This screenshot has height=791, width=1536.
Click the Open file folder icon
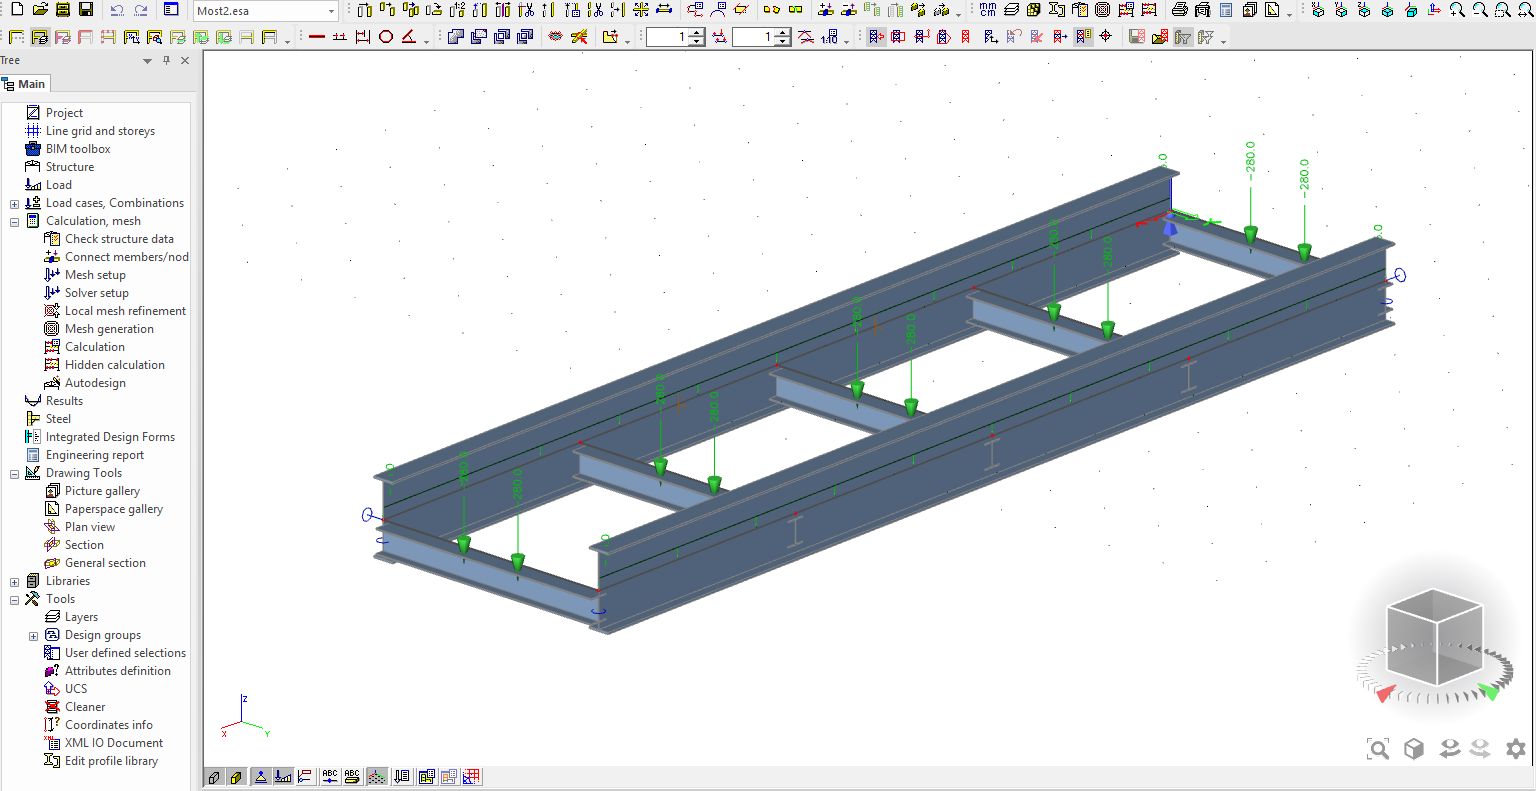click(x=40, y=10)
